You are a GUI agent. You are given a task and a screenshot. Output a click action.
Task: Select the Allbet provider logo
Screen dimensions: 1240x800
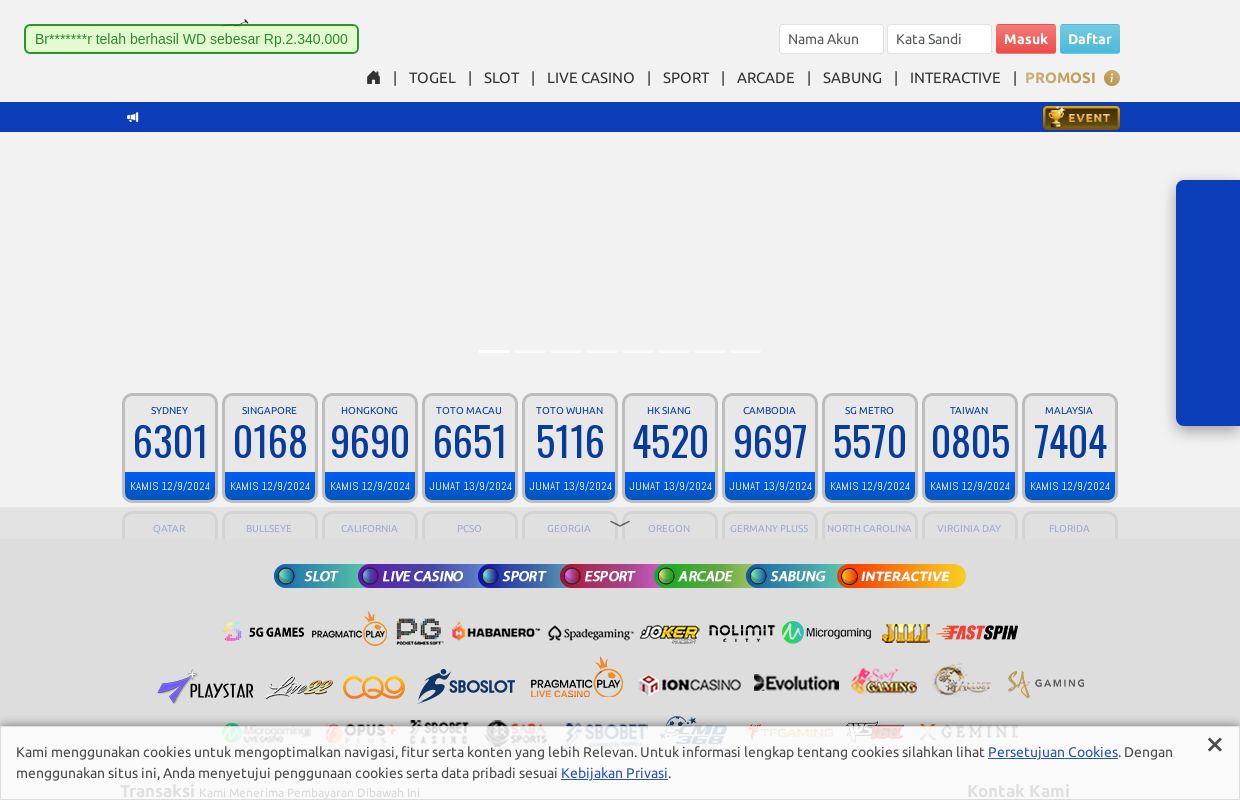[962, 681]
